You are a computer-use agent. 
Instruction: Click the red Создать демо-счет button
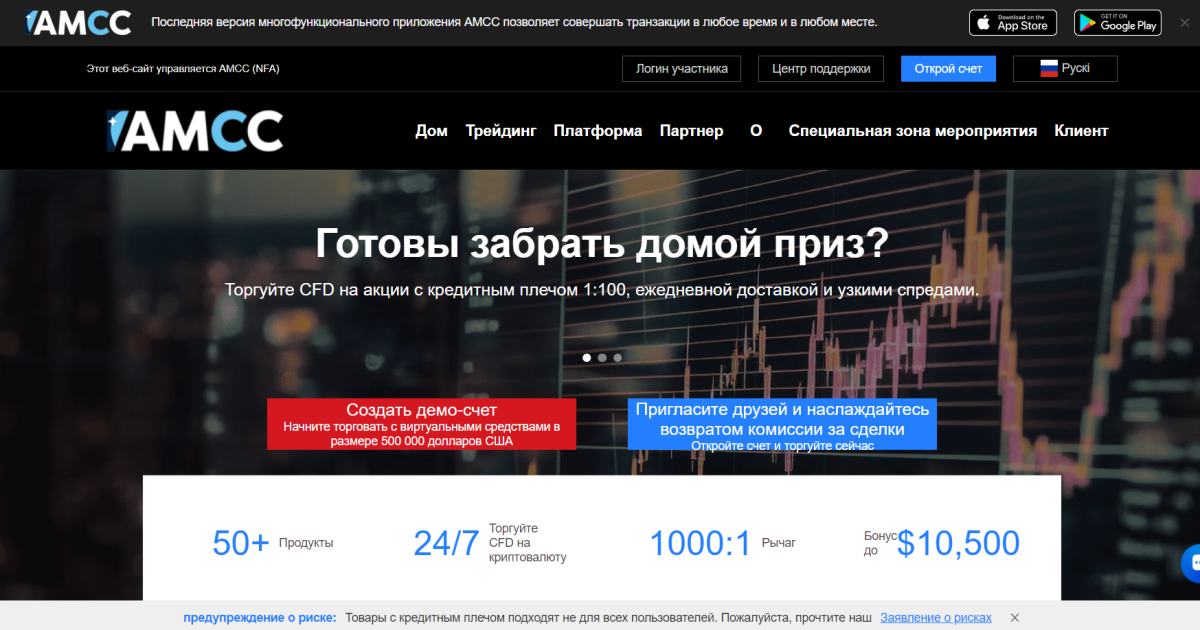[x=422, y=424]
